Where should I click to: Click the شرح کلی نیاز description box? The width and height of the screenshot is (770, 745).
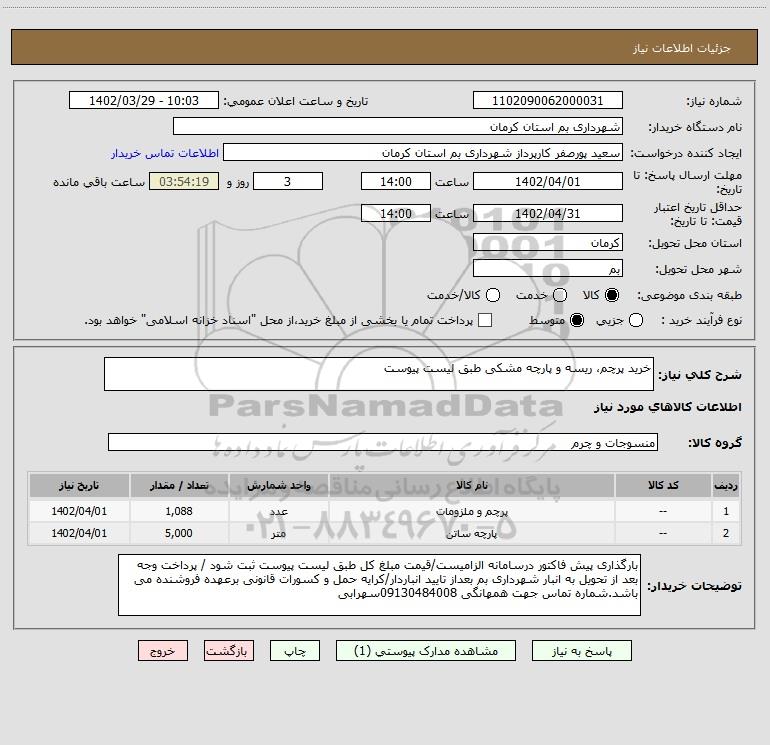click(x=379, y=374)
